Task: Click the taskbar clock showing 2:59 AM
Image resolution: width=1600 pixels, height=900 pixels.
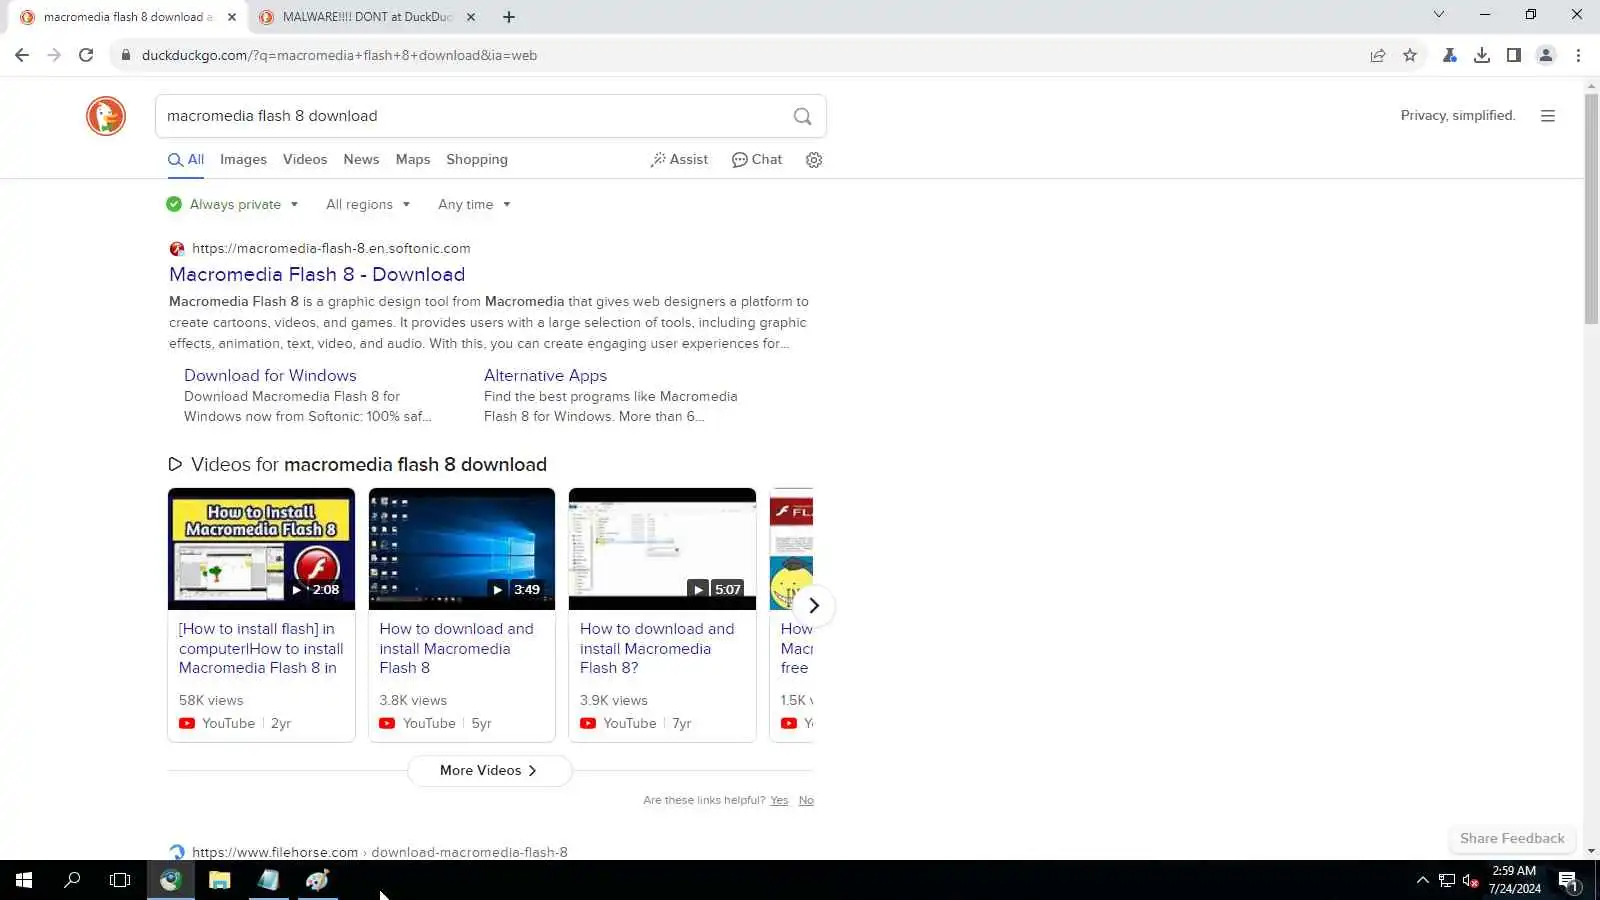Action: (x=1514, y=880)
